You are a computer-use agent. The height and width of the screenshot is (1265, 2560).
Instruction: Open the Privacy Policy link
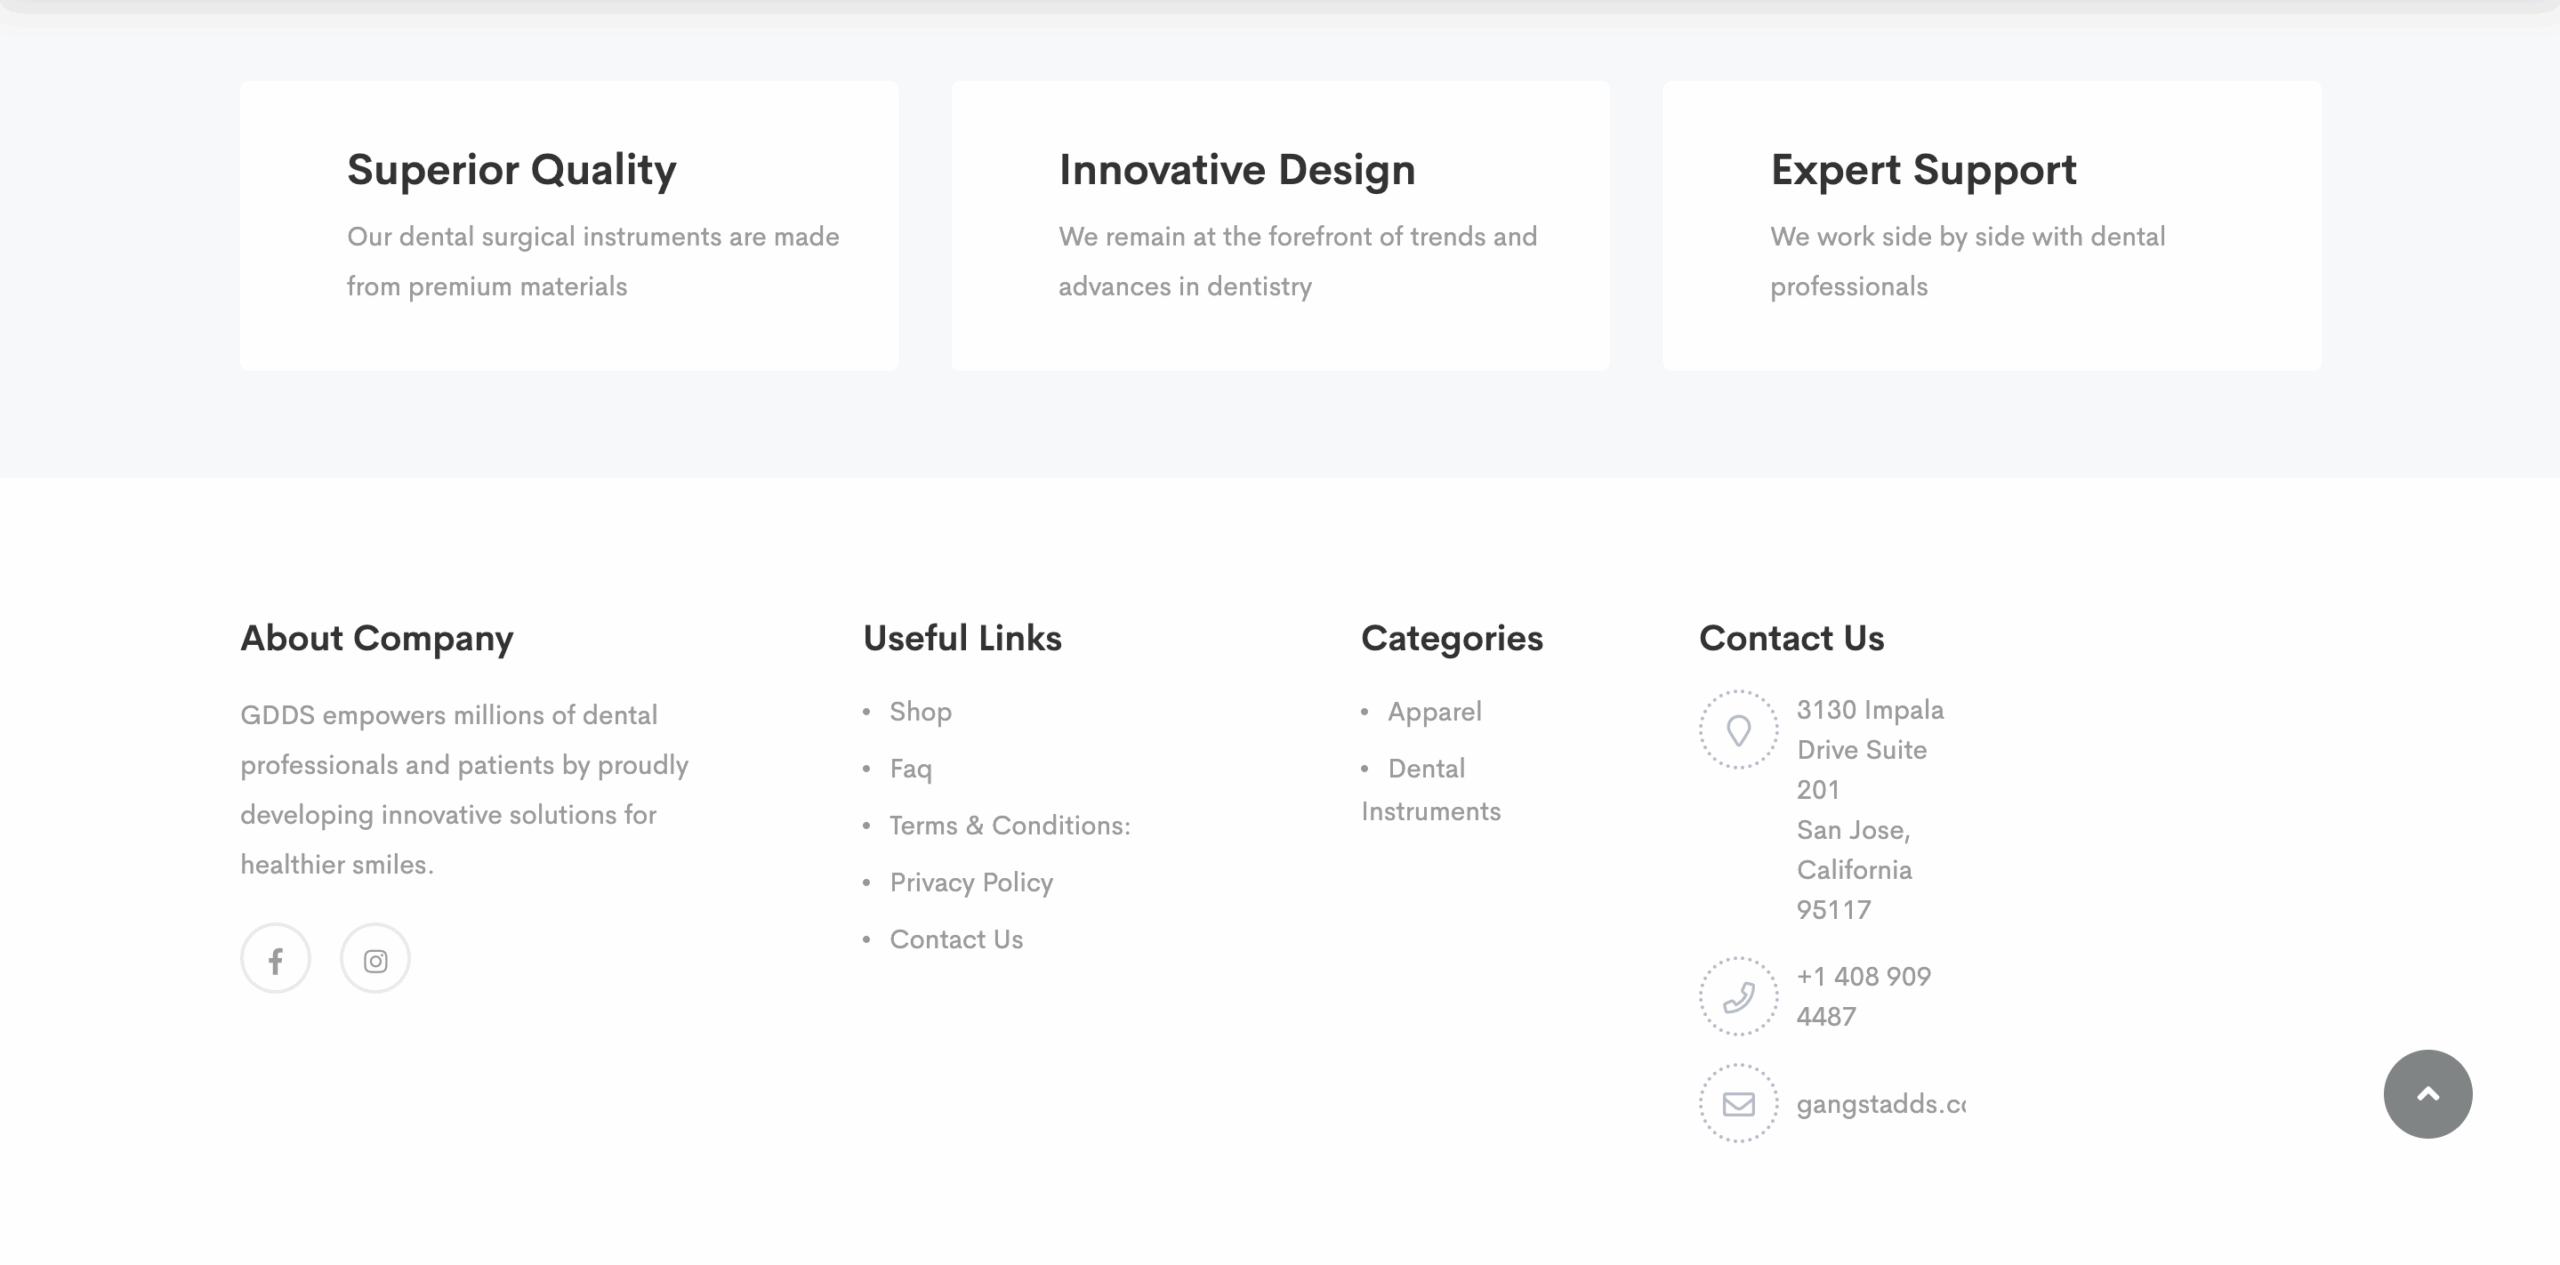pyautogui.click(x=971, y=883)
